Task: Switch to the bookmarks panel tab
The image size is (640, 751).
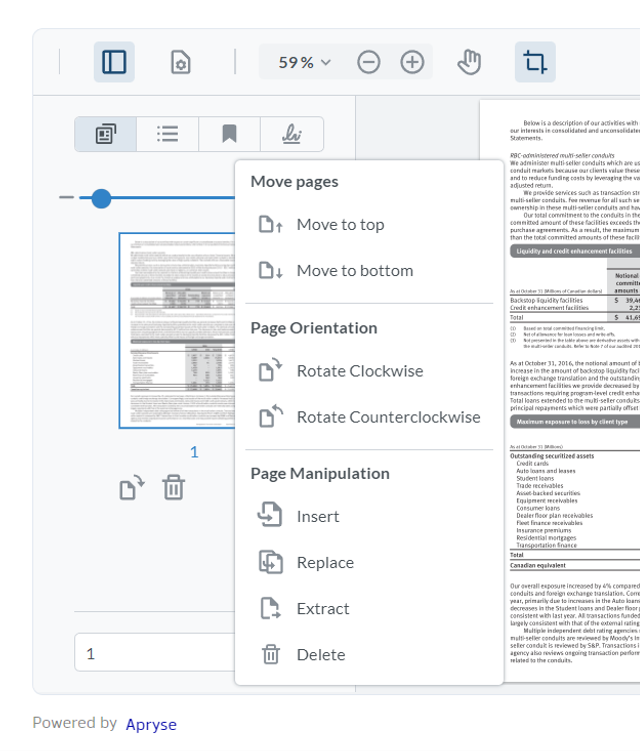Action: point(229,134)
